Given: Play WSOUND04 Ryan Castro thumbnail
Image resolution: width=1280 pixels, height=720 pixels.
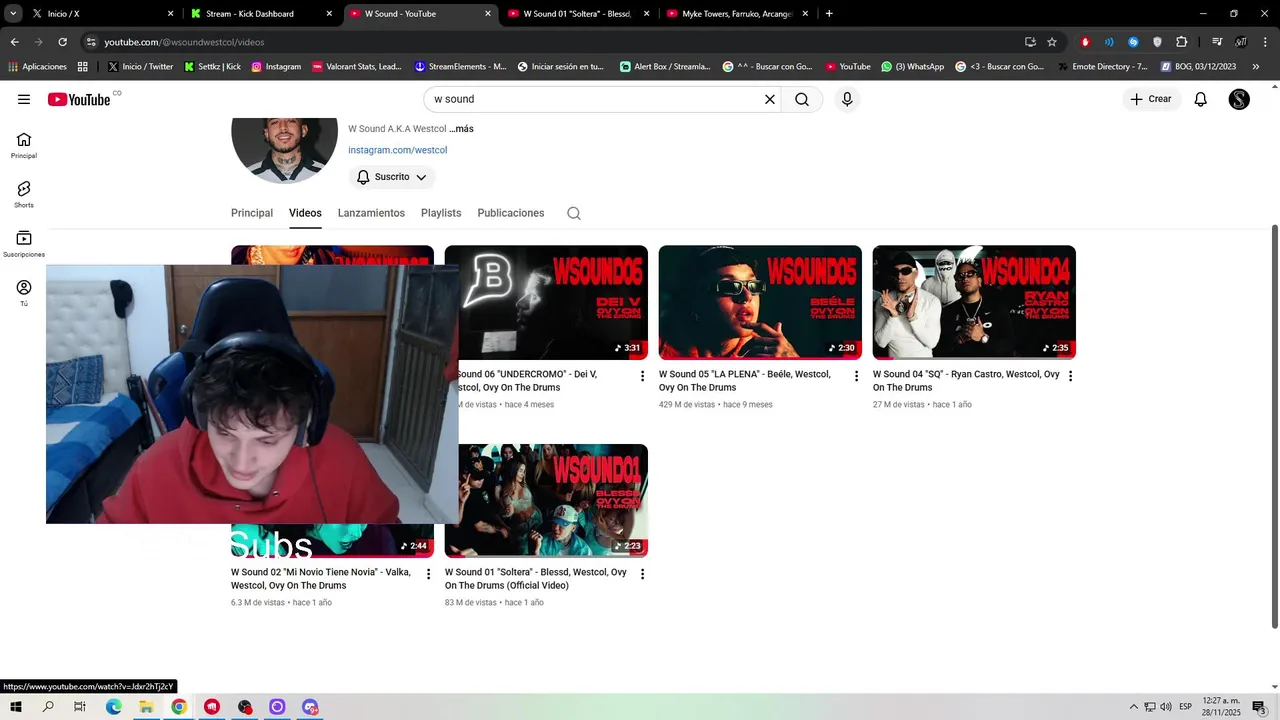Looking at the screenshot, I should [x=974, y=302].
